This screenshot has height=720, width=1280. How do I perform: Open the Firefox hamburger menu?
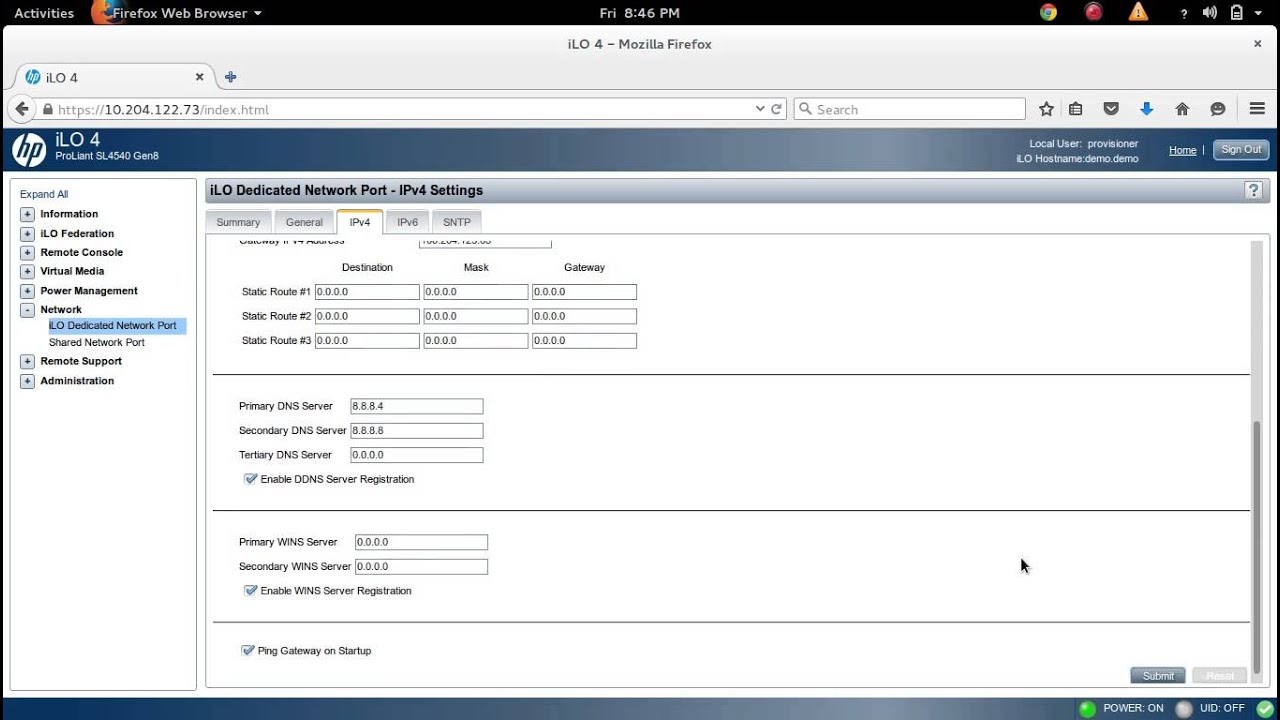pyautogui.click(x=1258, y=109)
